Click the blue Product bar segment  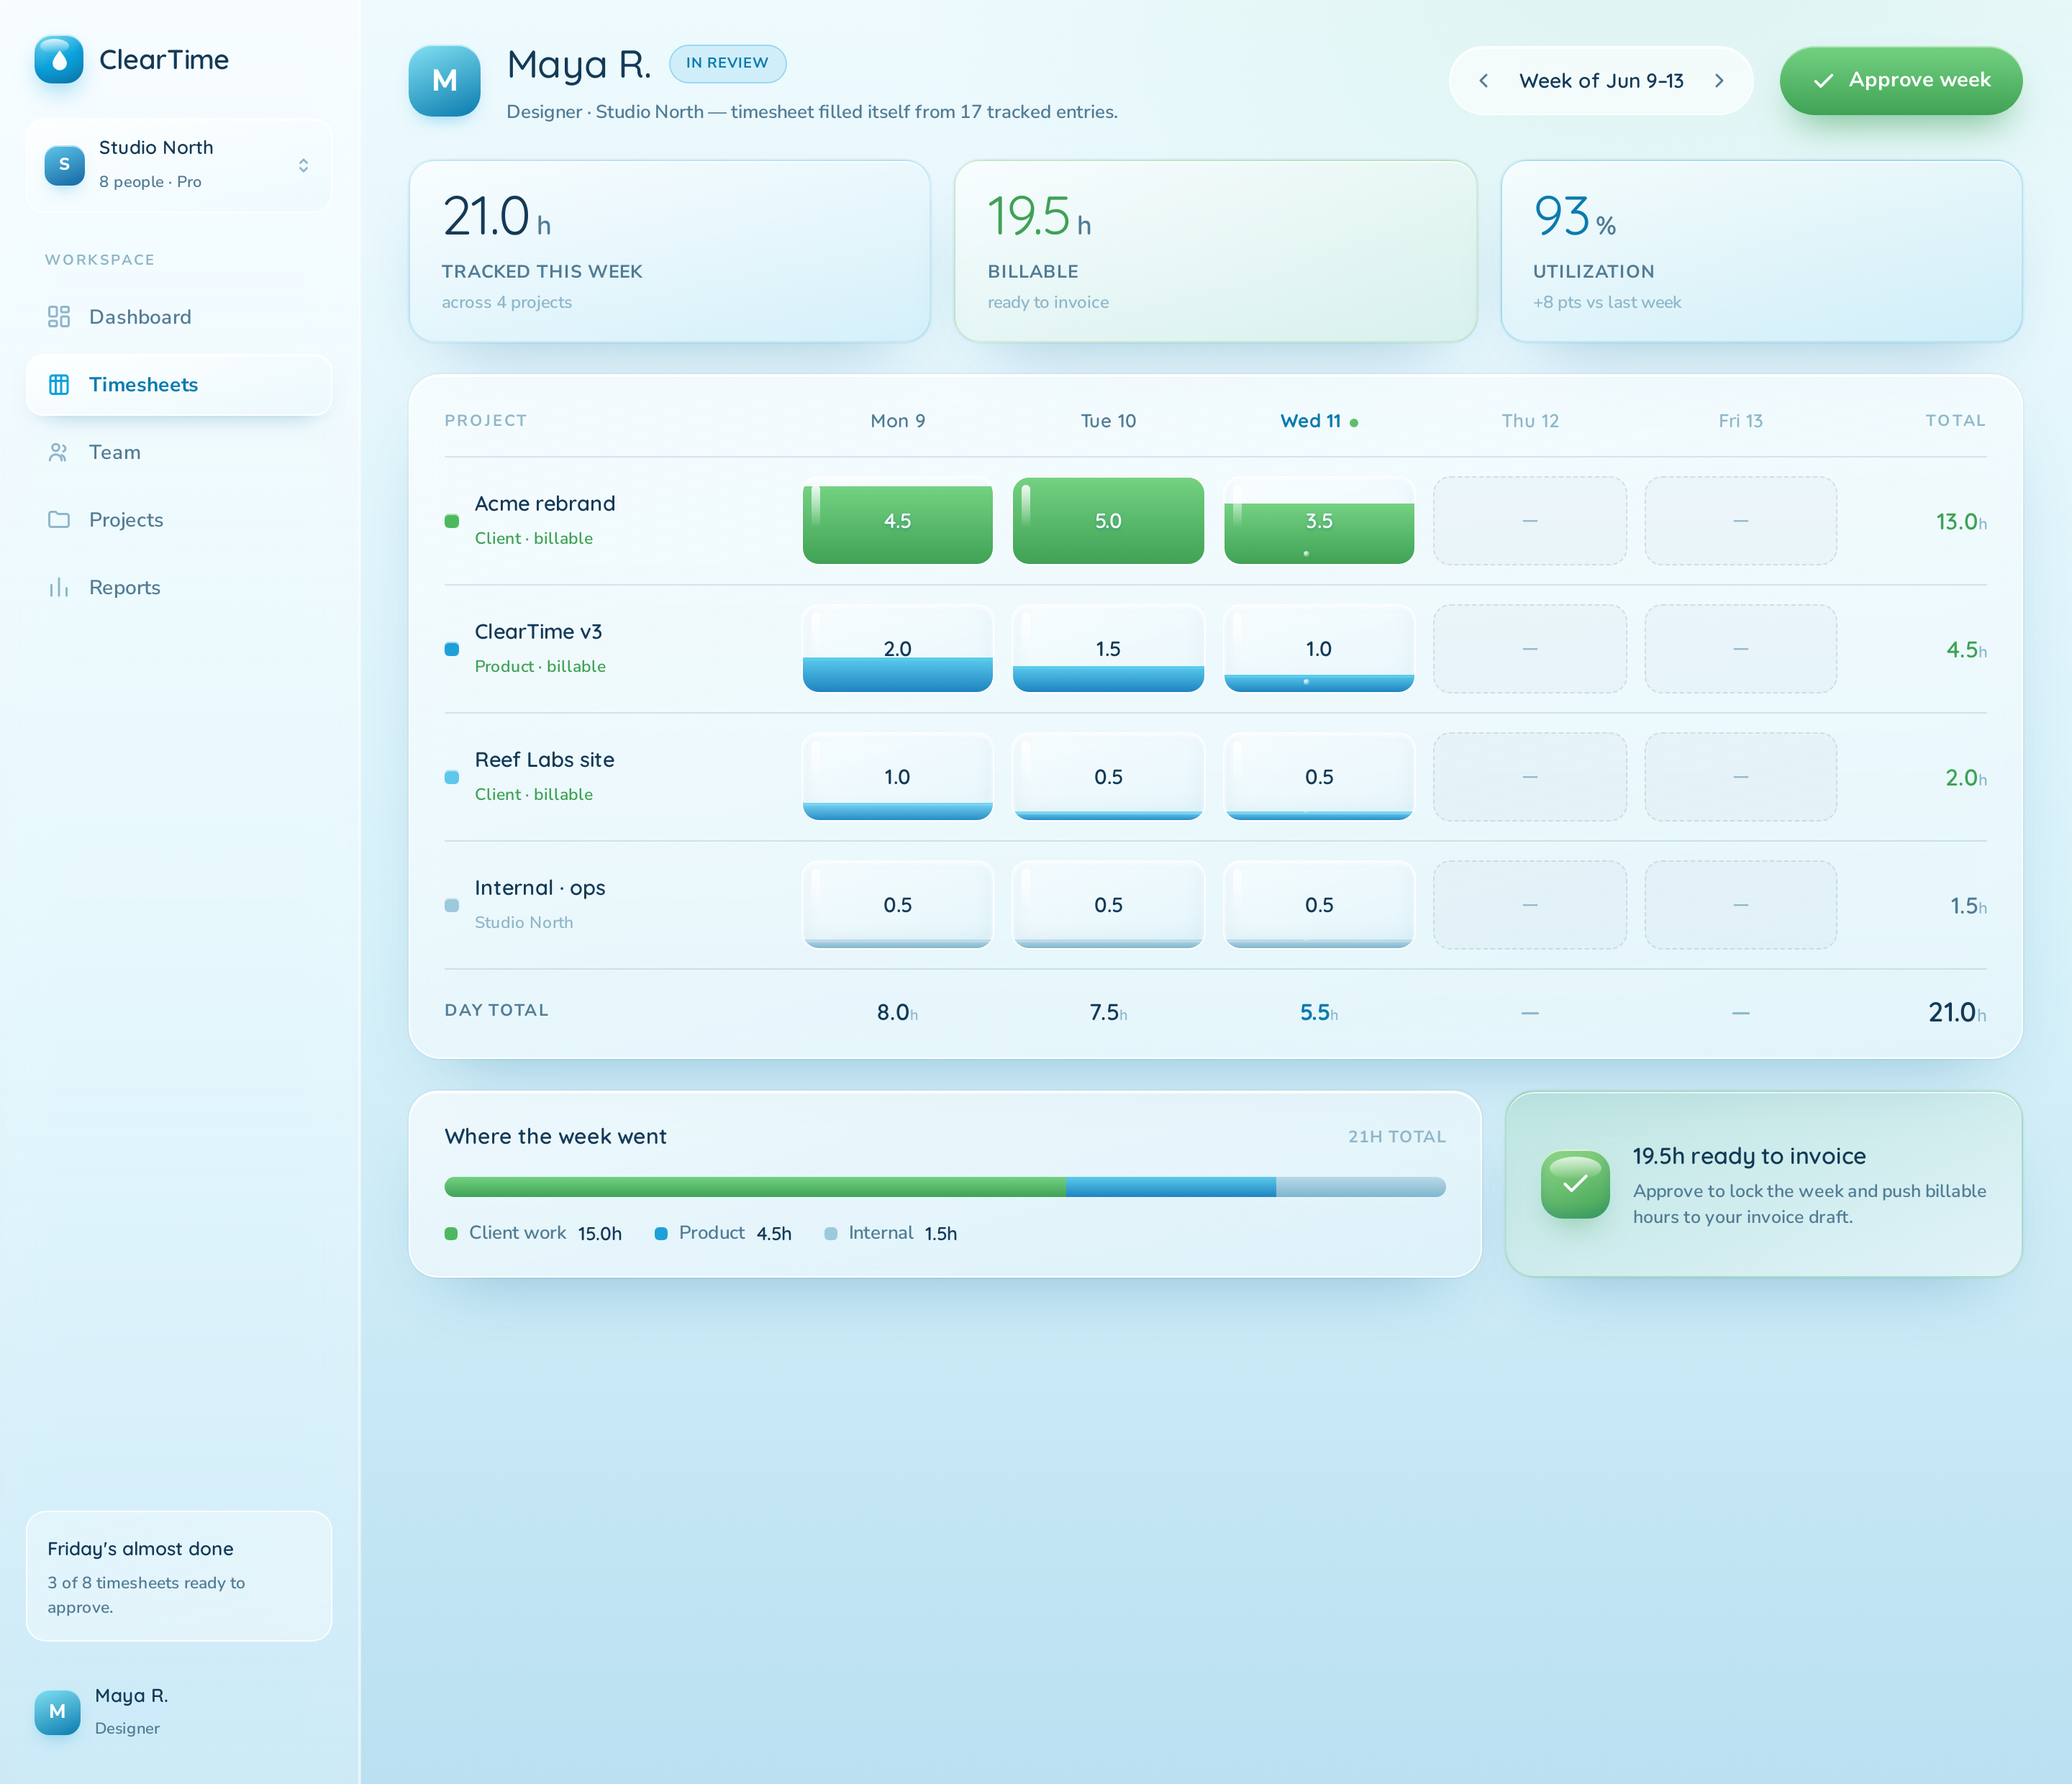tap(1171, 1187)
